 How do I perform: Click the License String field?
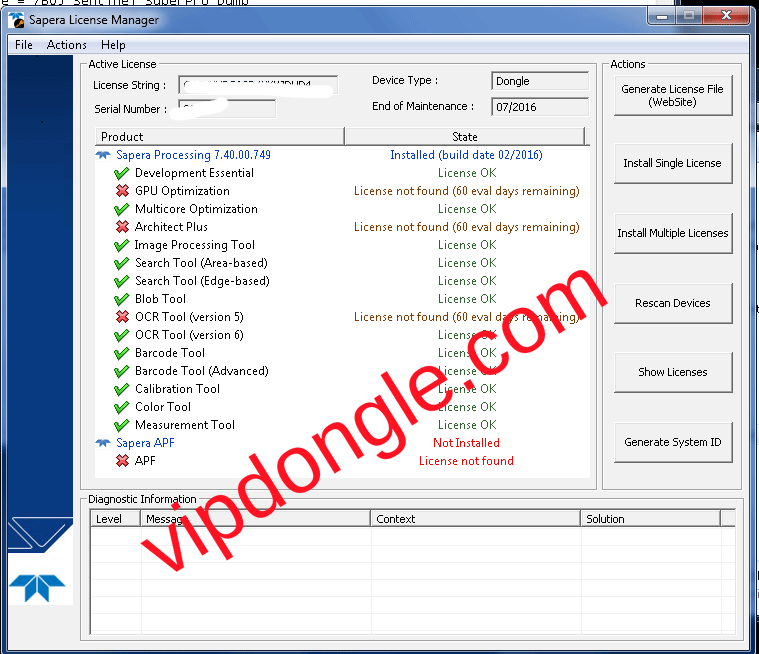[258, 85]
